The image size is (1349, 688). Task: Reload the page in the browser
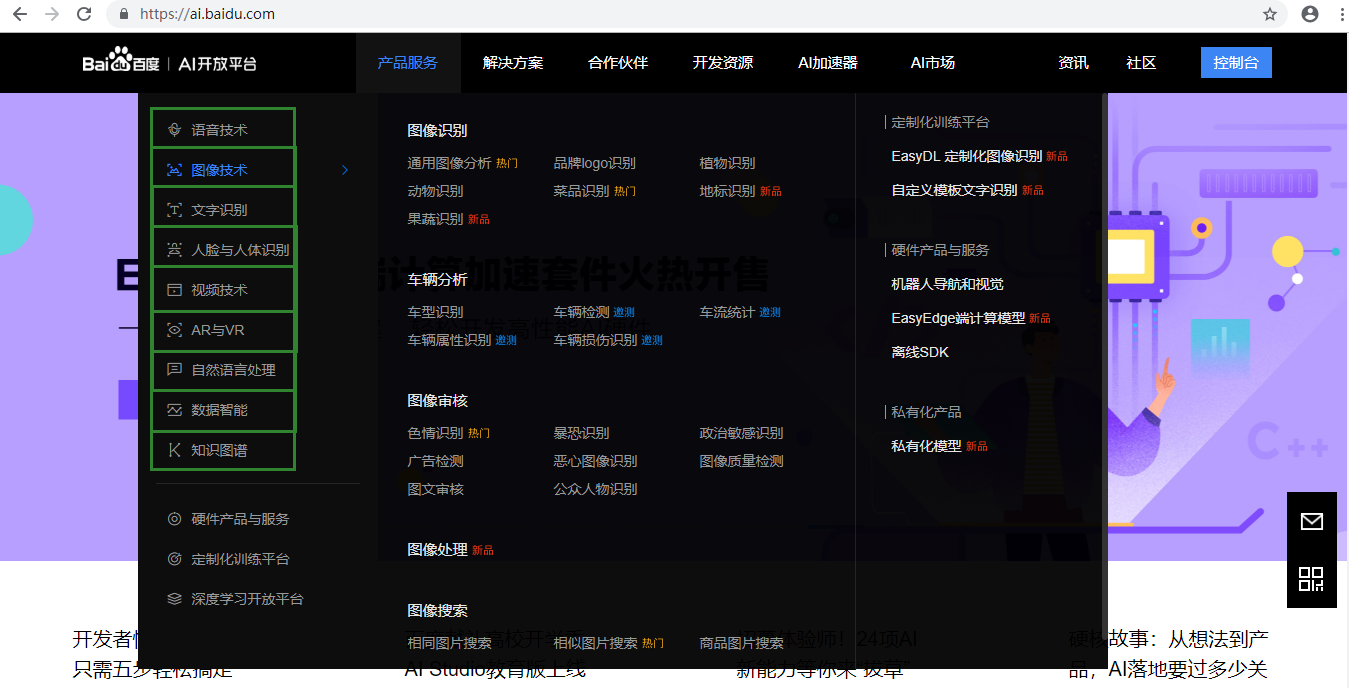(x=84, y=14)
